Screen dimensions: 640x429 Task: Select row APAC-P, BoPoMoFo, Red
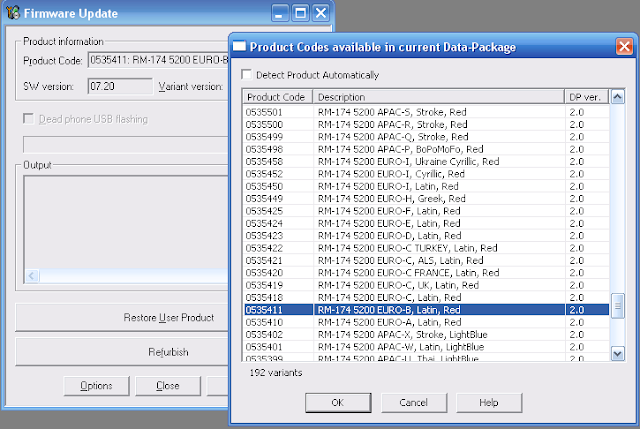click(427, 149)
